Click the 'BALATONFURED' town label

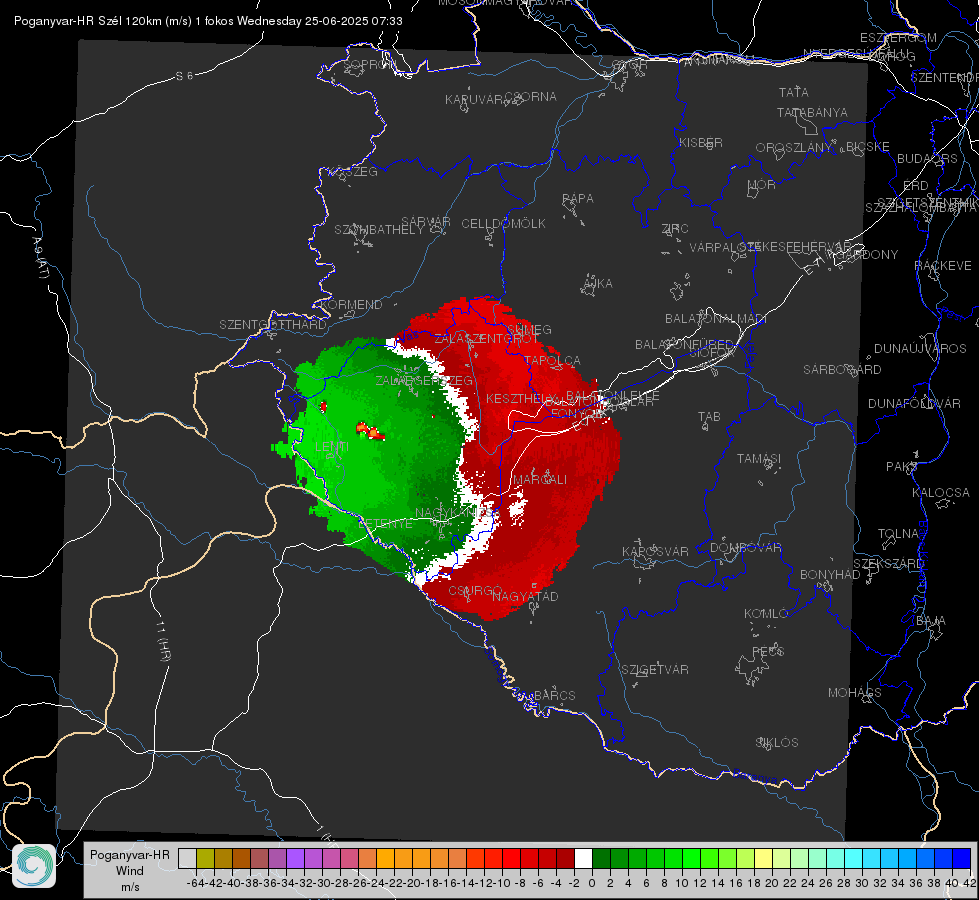pos(684,345)
